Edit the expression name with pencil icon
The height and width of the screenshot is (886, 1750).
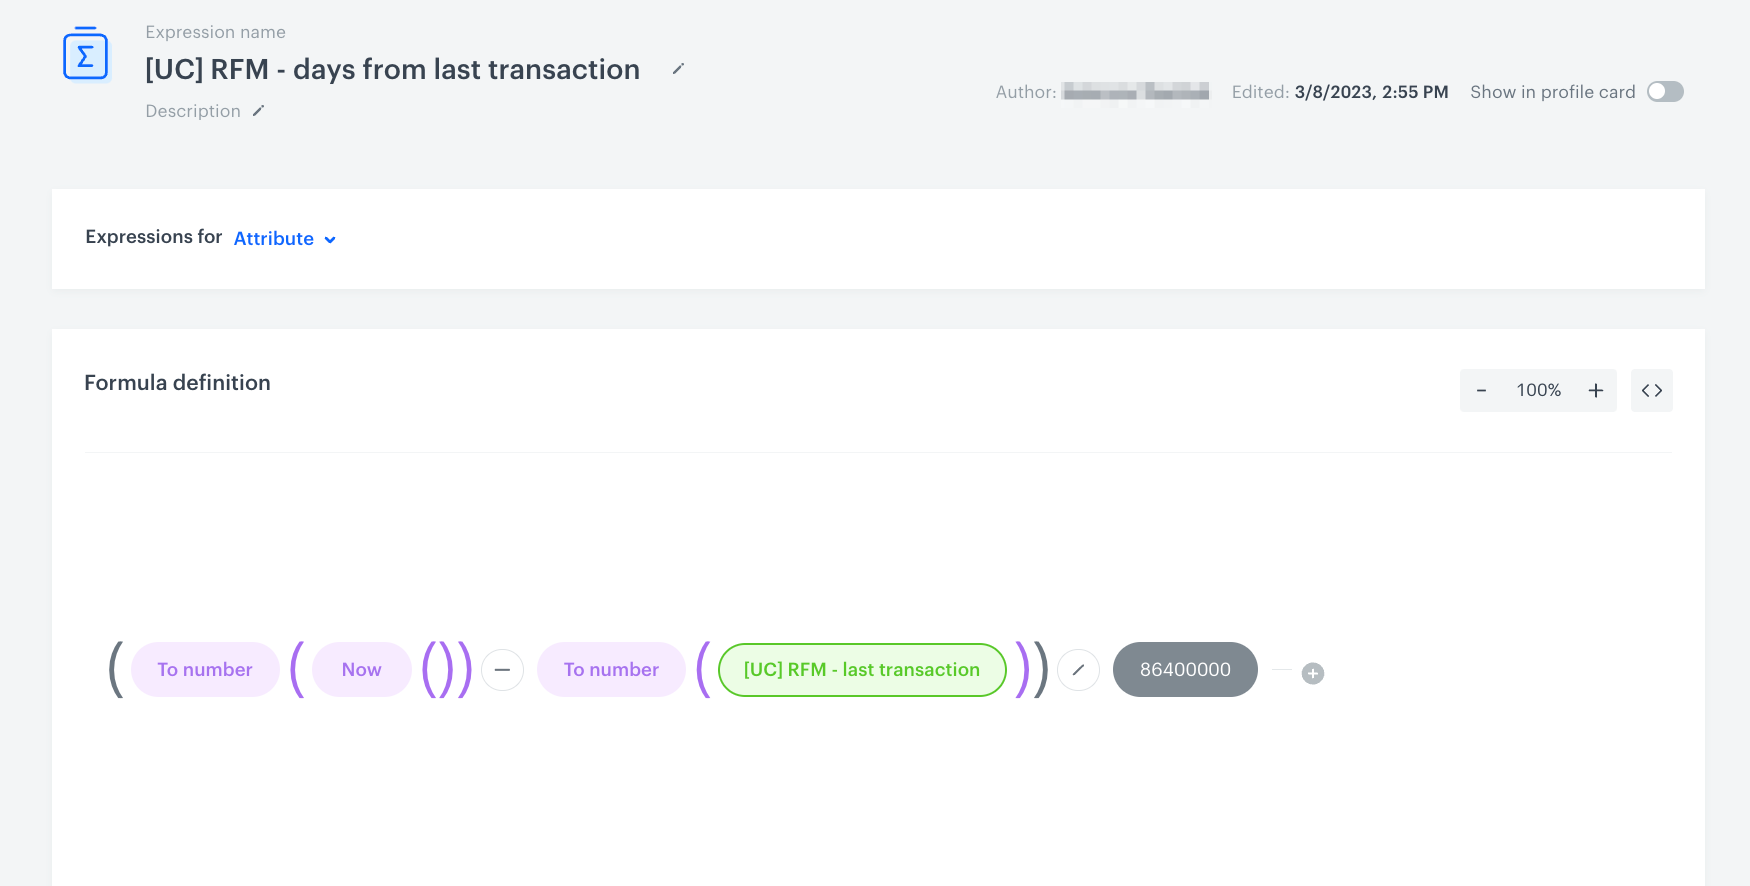point(678,69)
